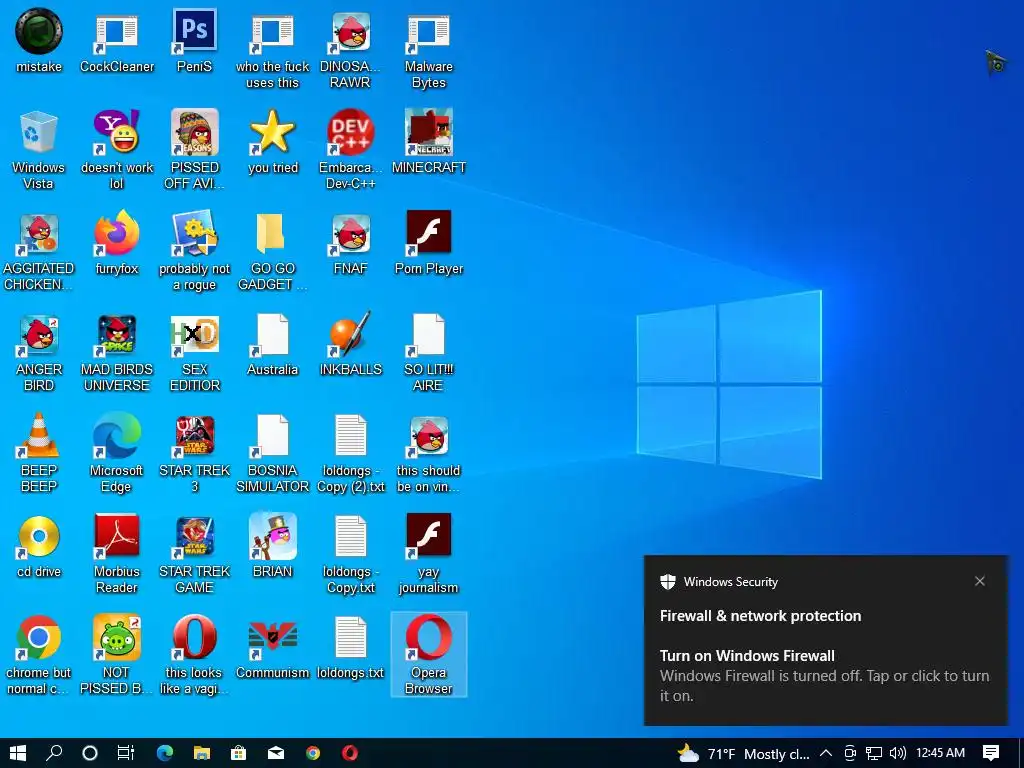
Task: Click the network icon in system tray
Action: pyautogui.click(x=874, y=753)
